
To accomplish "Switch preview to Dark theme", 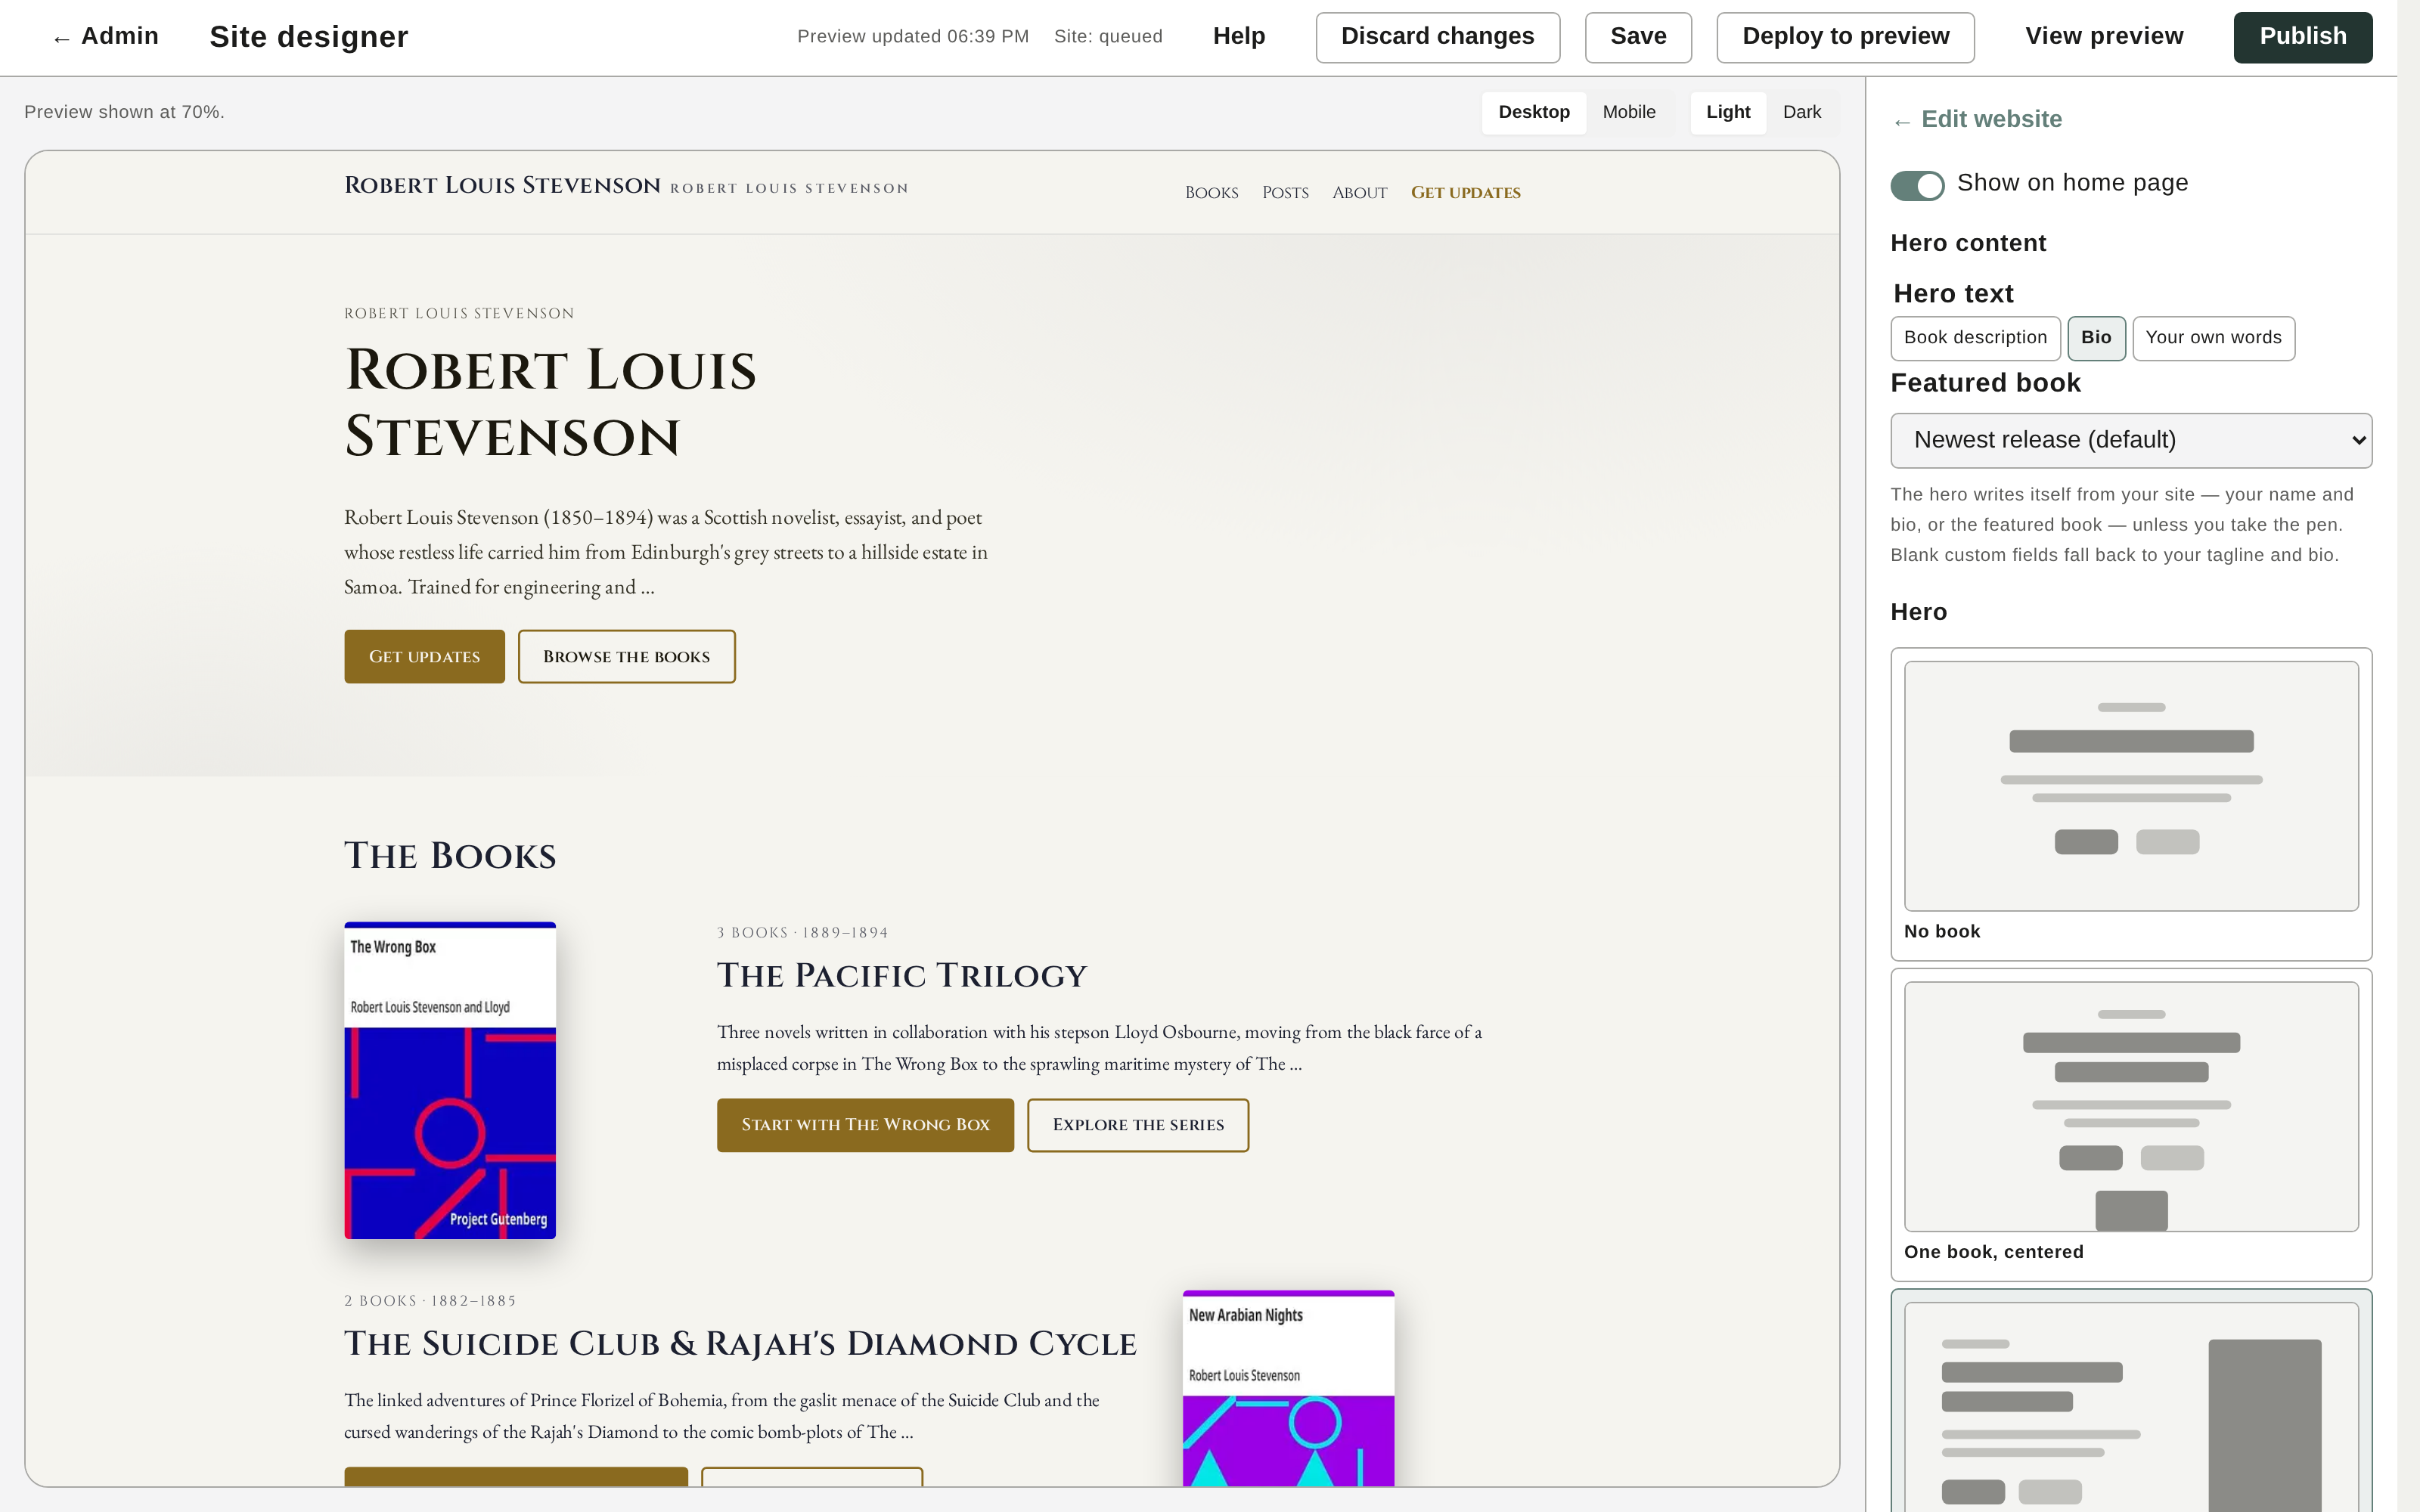I will pyautogui.click(x=1801, y=112).
